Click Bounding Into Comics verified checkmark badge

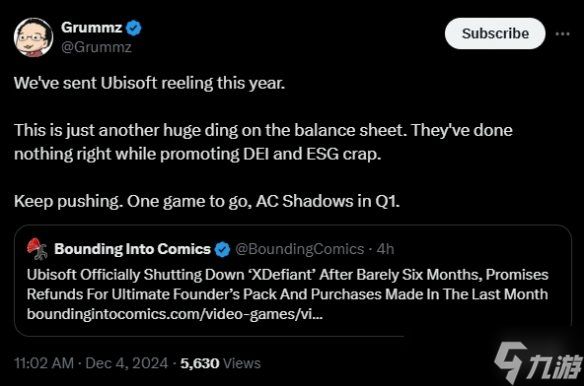click(222, 249)
